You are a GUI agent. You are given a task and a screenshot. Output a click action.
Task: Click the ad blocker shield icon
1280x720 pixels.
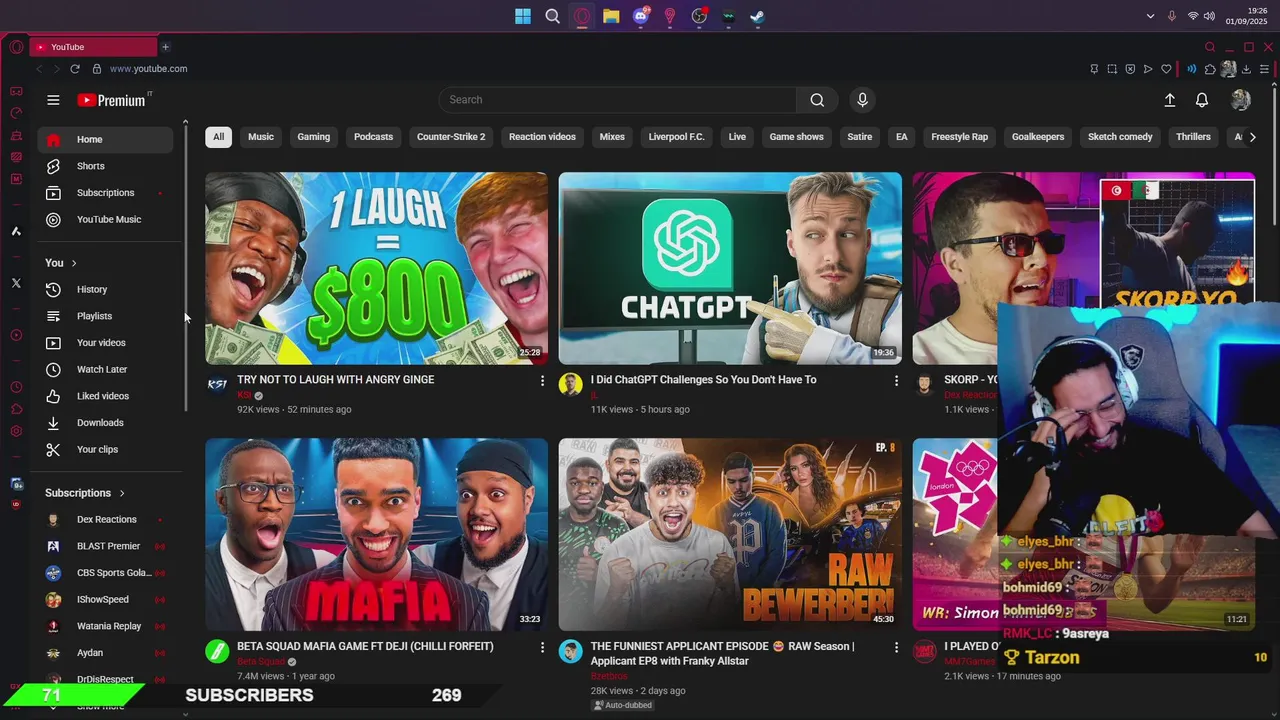pyautogui.click(x=1130, y=69)
